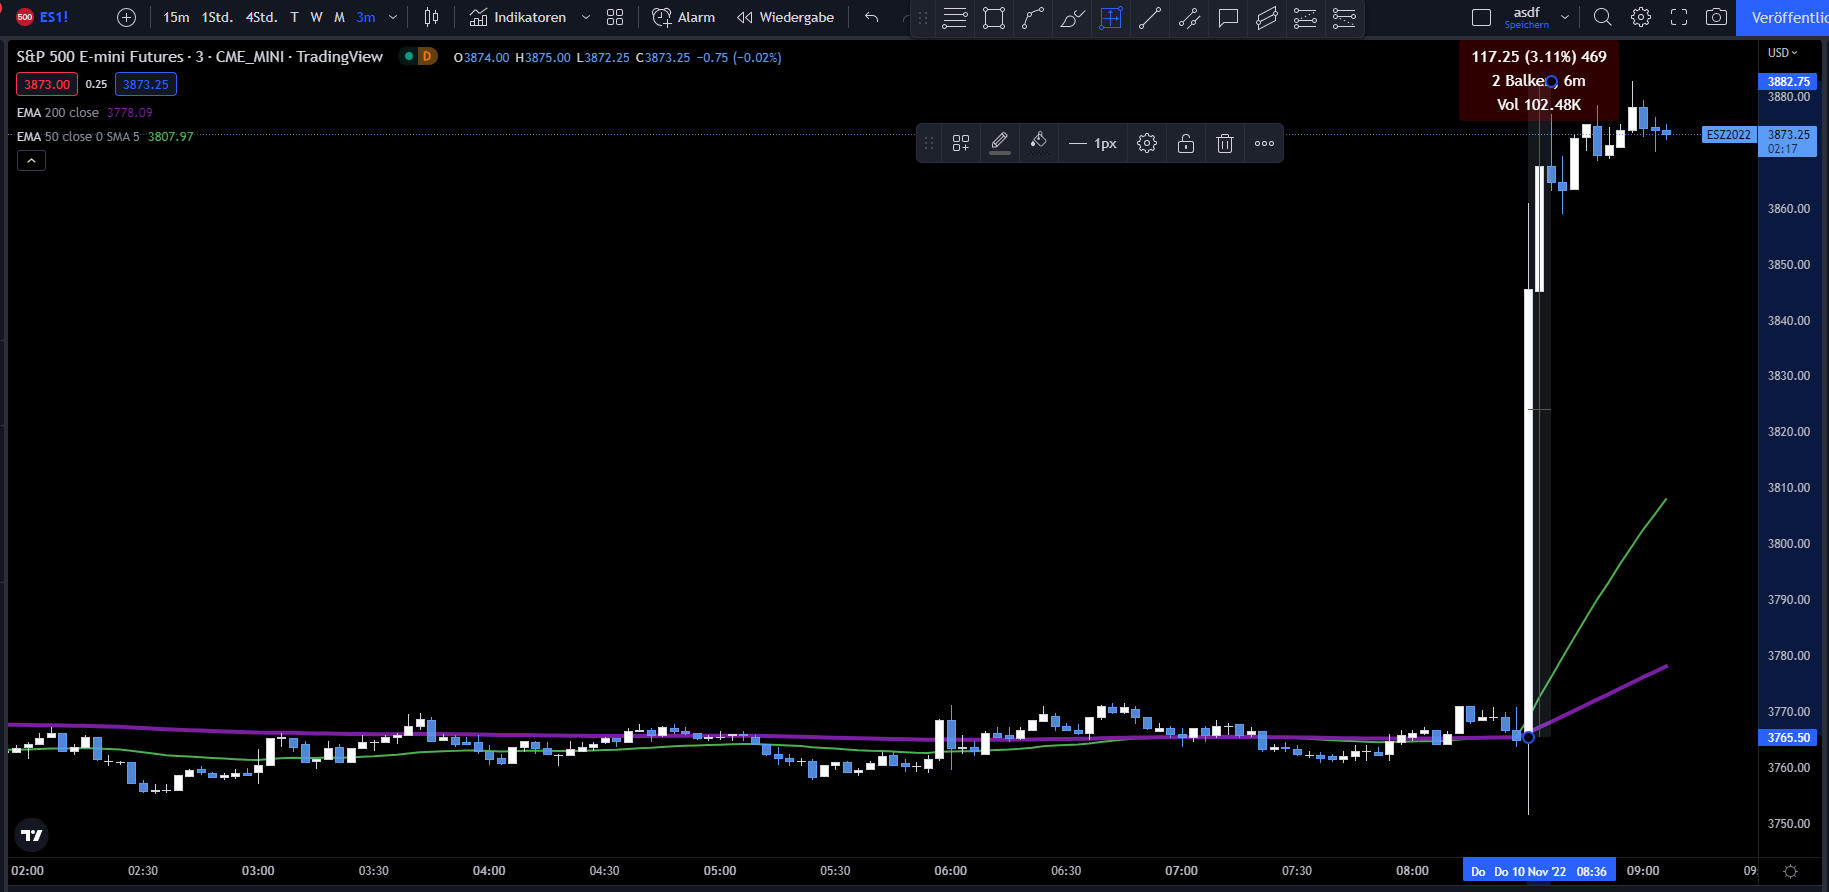
Task: Click the 3765.50 price label on axis
Action: click(1788, 738)
